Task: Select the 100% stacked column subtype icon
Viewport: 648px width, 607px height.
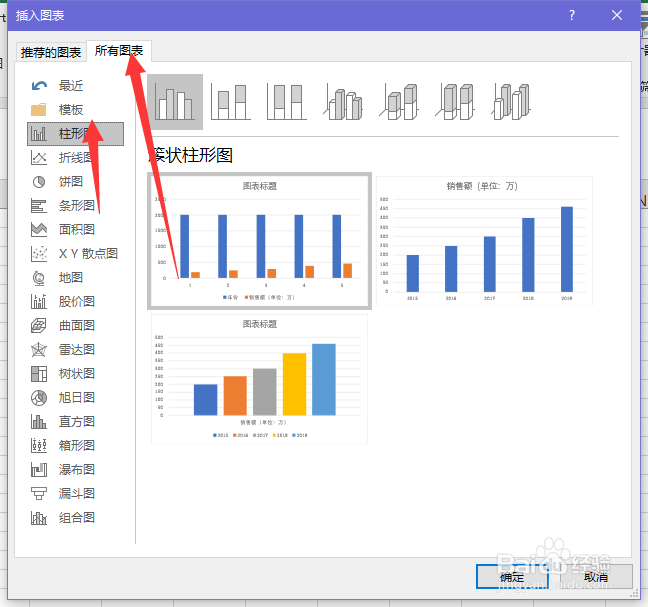Action: pos(286,102)
